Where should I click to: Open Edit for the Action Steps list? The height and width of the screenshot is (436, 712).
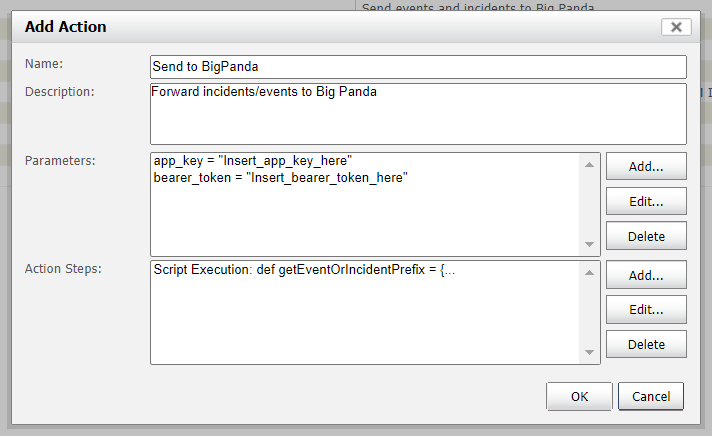pyautogui.click(x=646, y=310)
